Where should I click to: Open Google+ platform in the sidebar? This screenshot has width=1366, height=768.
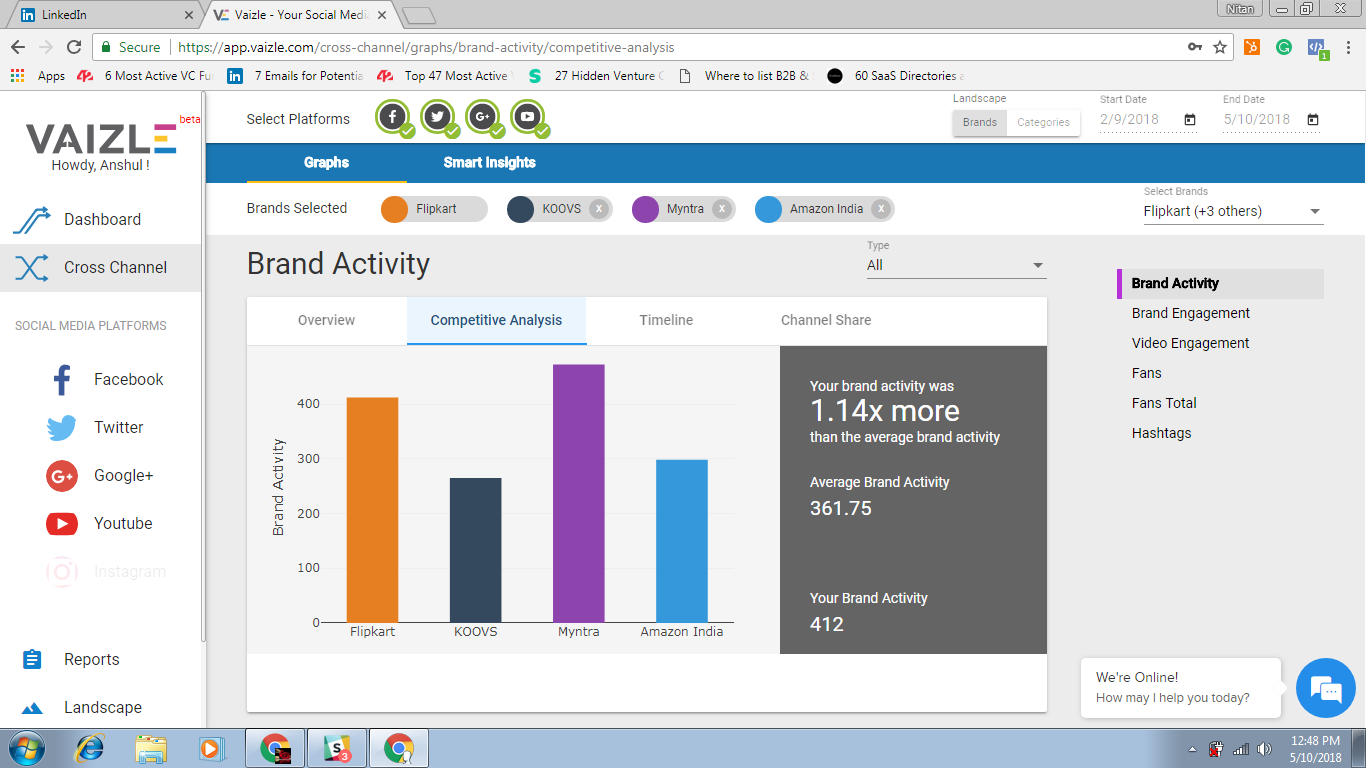click(101, 475)
